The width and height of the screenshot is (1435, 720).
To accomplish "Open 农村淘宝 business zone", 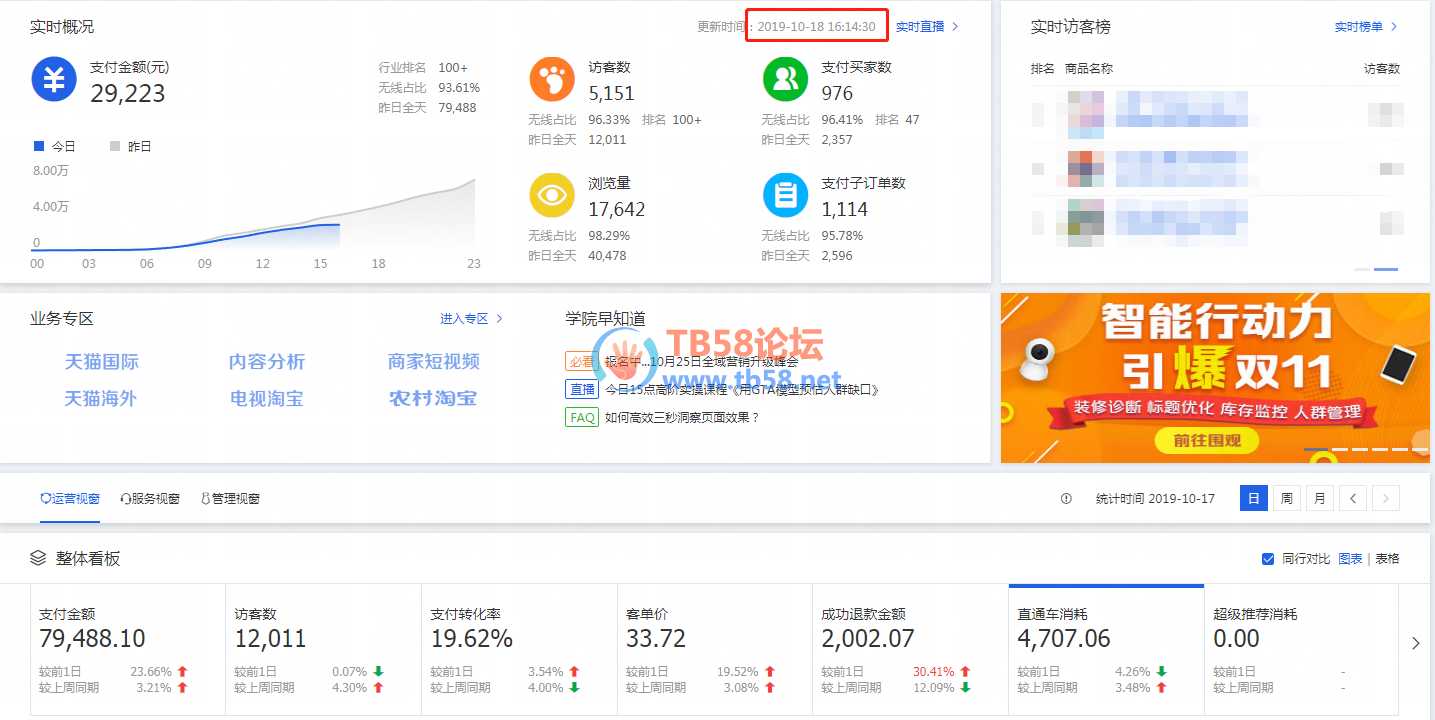I will coord(433,398).
